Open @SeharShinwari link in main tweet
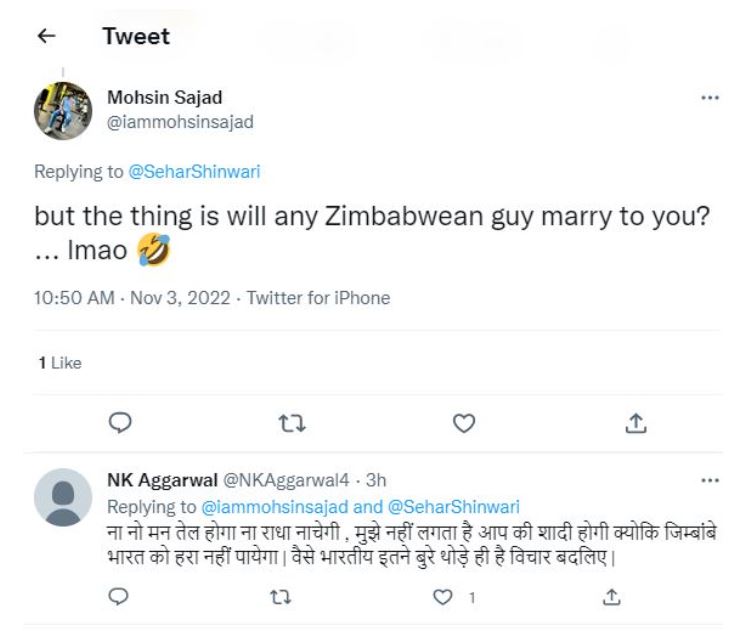Screen dimensions: 749x631 click(194, 171)
